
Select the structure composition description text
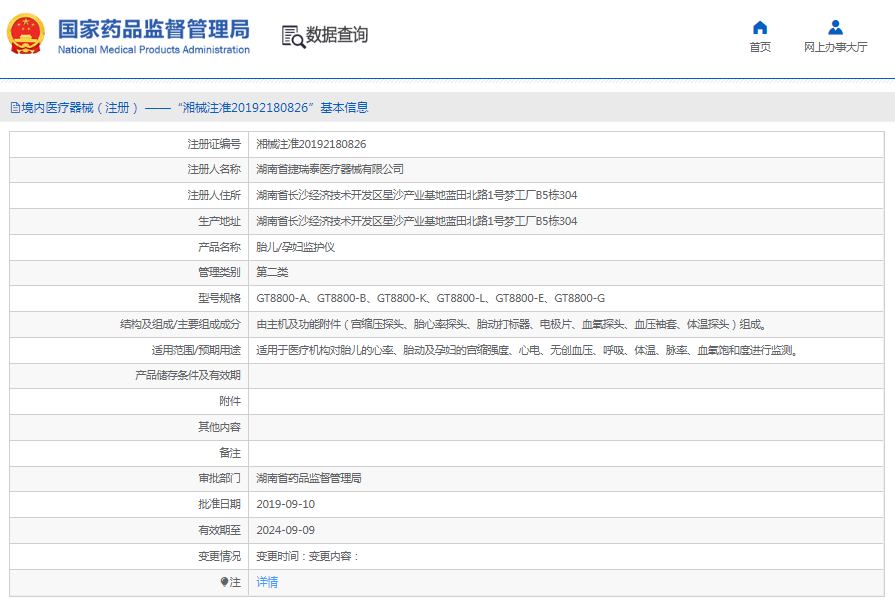click(512, 324)
